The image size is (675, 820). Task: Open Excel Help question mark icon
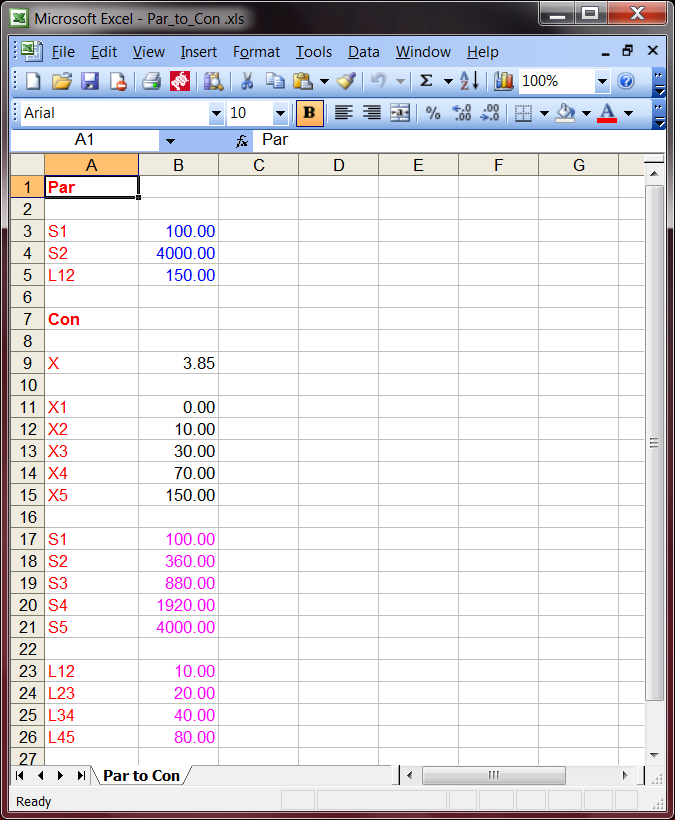coord(626,81)
